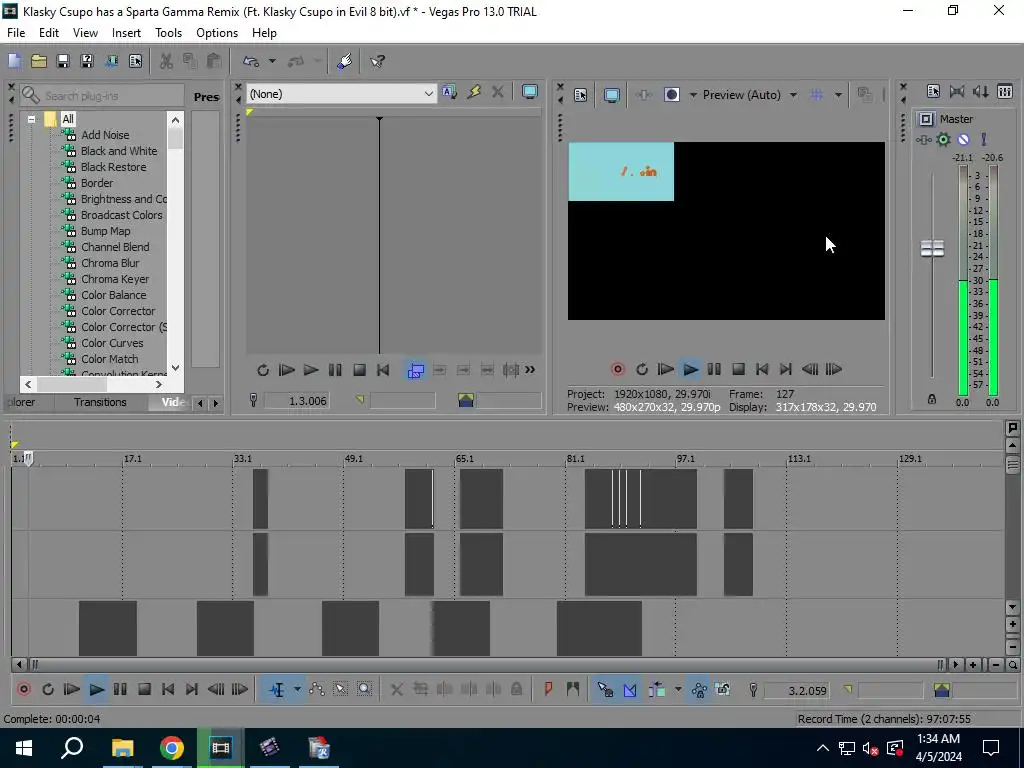Toggle Auto Ripple button
1024x768 pixels.
[657, 689]
